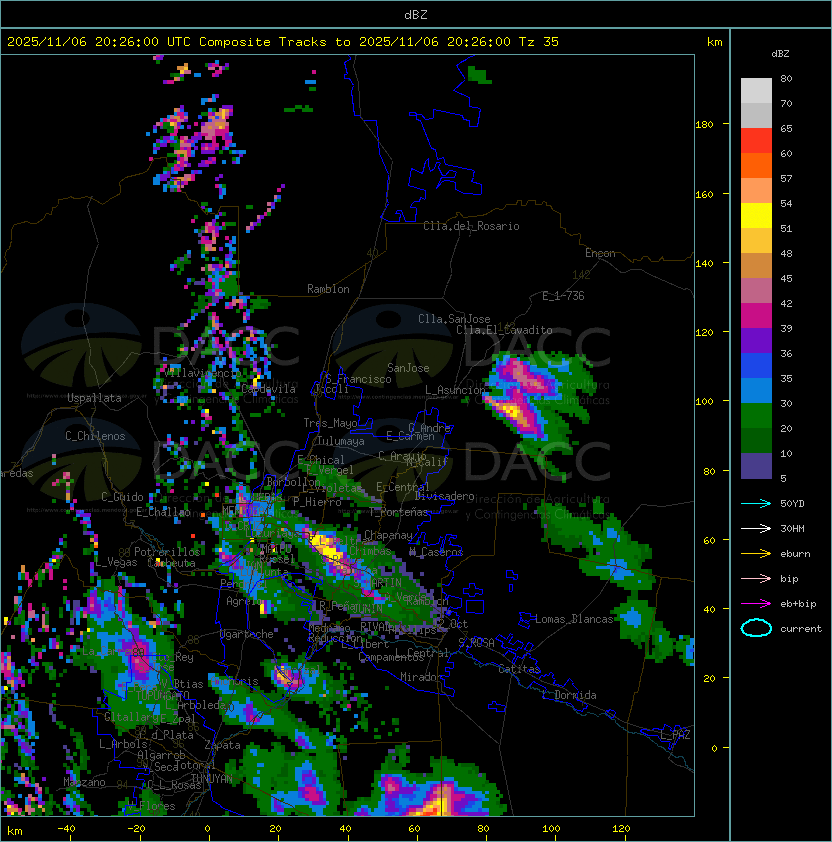Viewport: 832px width, 842px height.
Task: Click the 'Chapanay' map label
Action: 388,535
